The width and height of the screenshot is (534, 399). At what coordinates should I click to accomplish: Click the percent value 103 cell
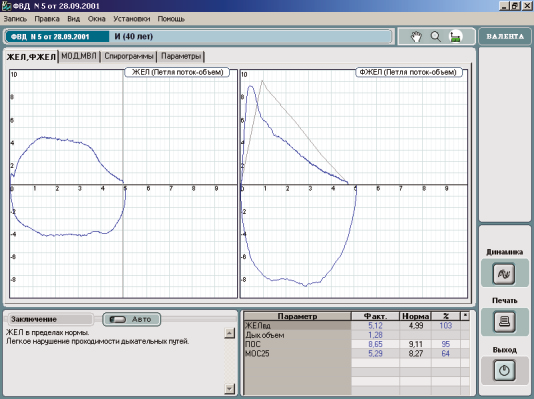pyautogui.click(x=446, y=325)
